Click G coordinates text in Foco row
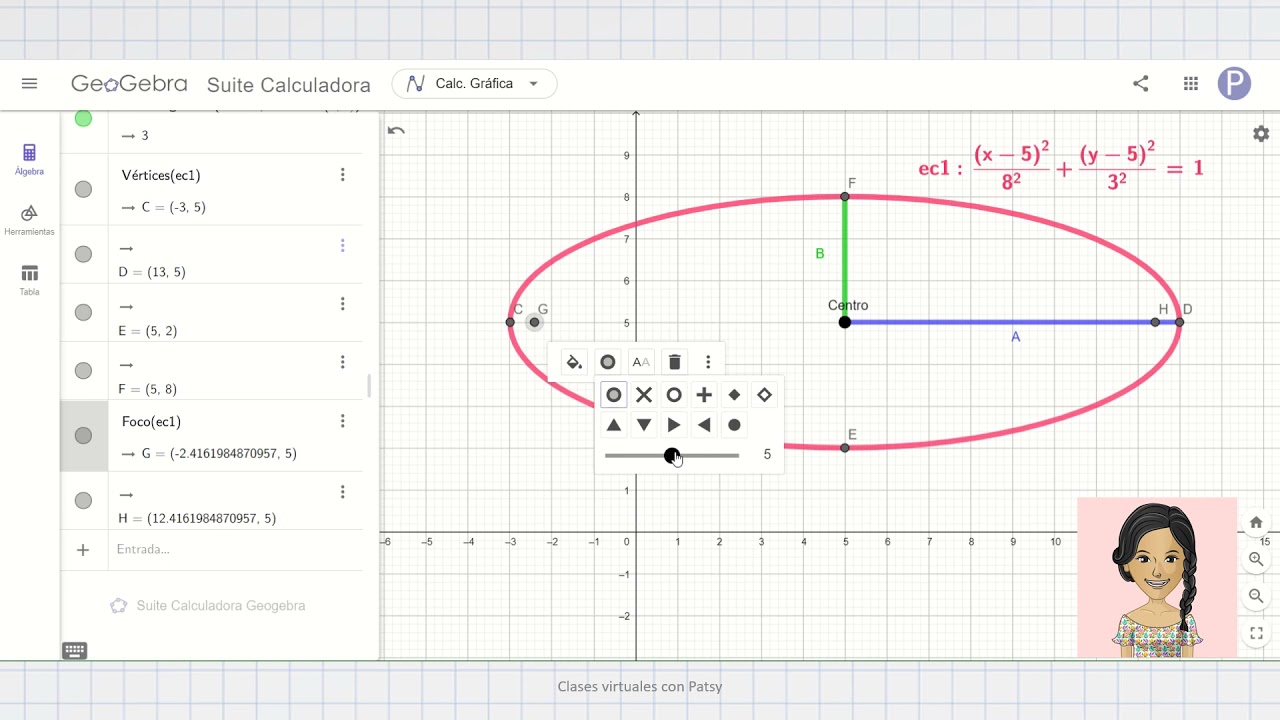The image size is (1280, 720). coord(219,453)
